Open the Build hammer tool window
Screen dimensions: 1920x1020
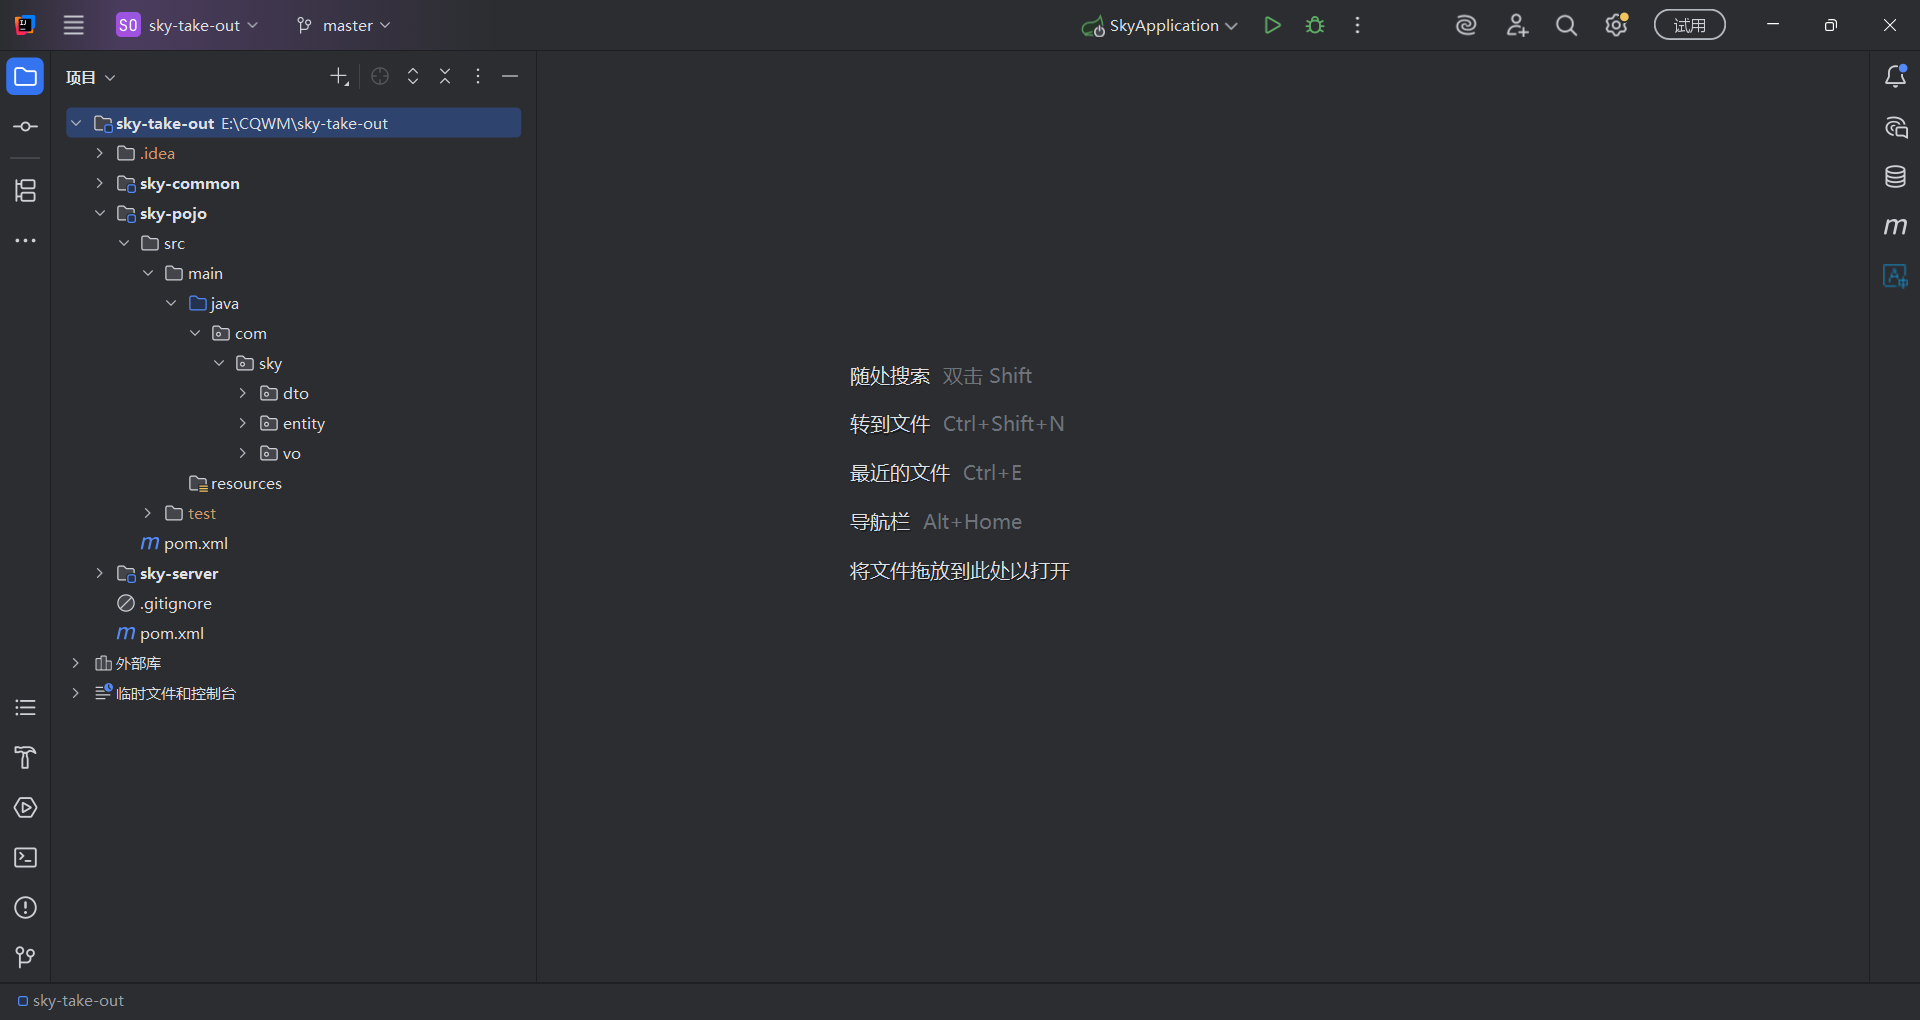click(25, 758)
